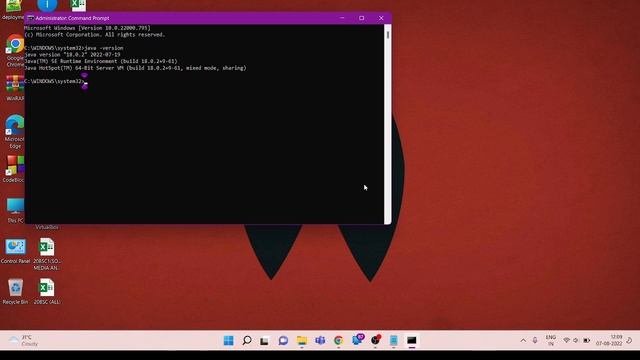640x360 pixels.
Task: Open Wi-Fi network settings in tray
Action: pos(566,340)
